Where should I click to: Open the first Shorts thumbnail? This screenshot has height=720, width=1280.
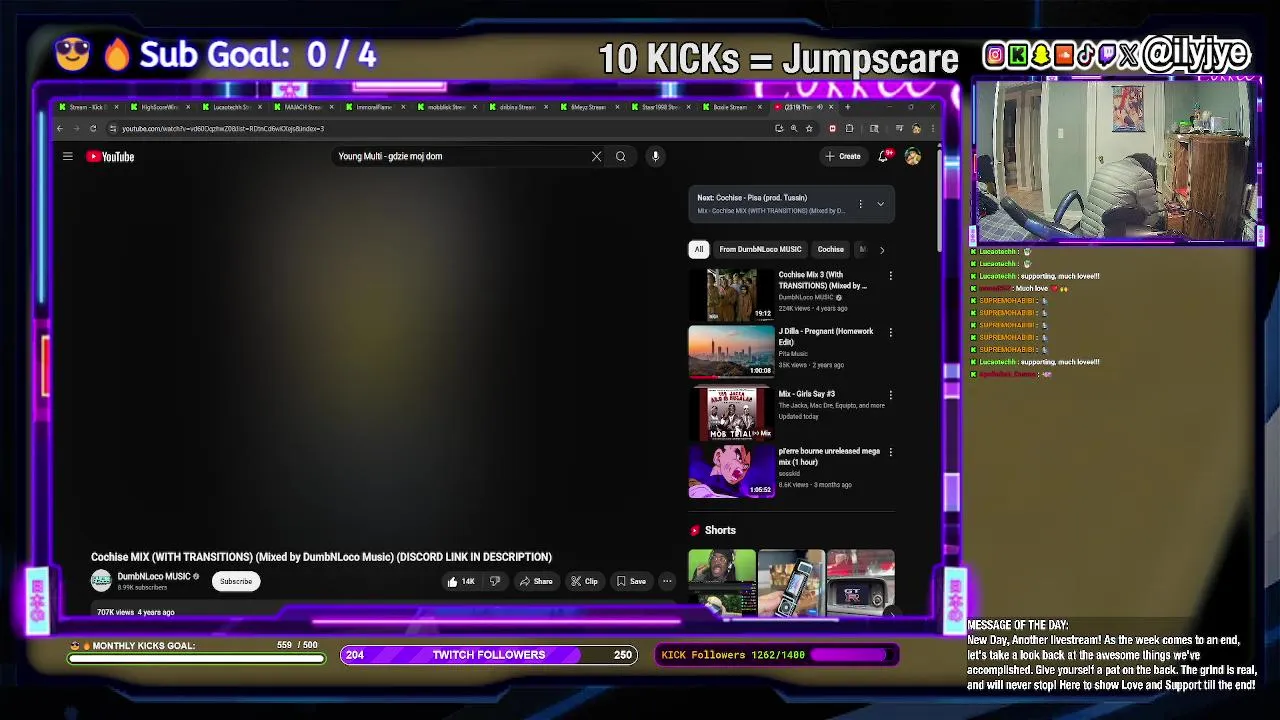[722, 582]
